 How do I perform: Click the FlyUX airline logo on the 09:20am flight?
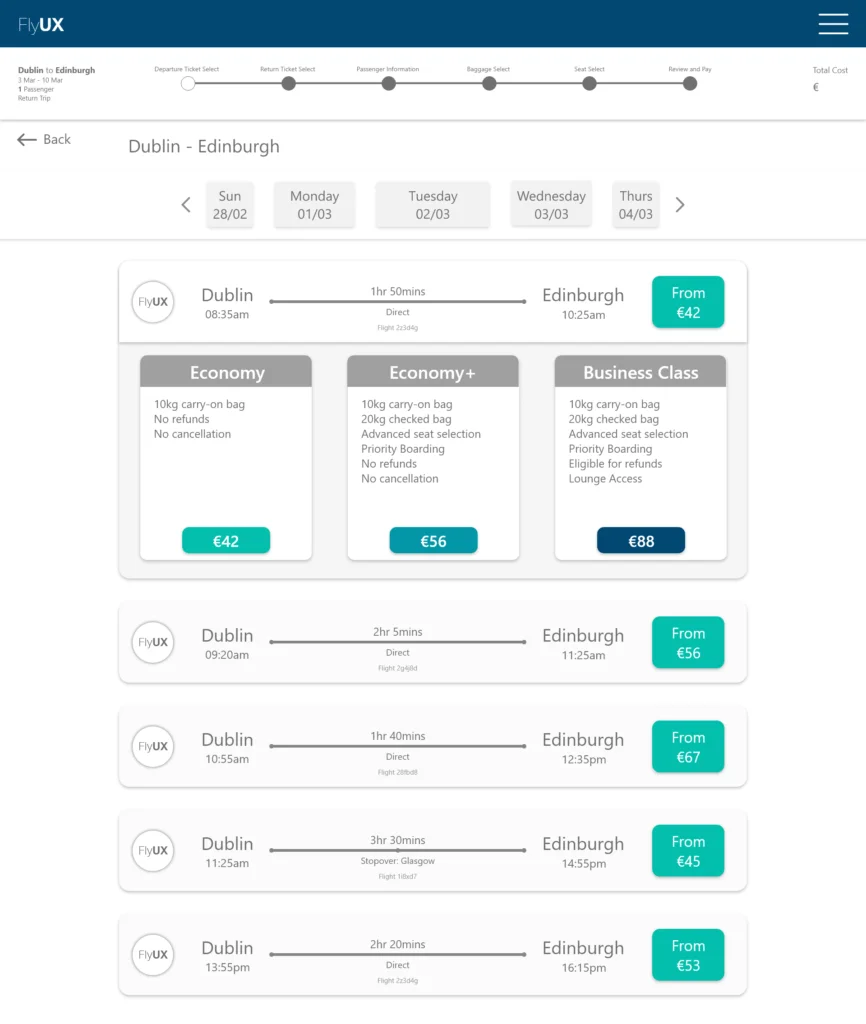153,642
